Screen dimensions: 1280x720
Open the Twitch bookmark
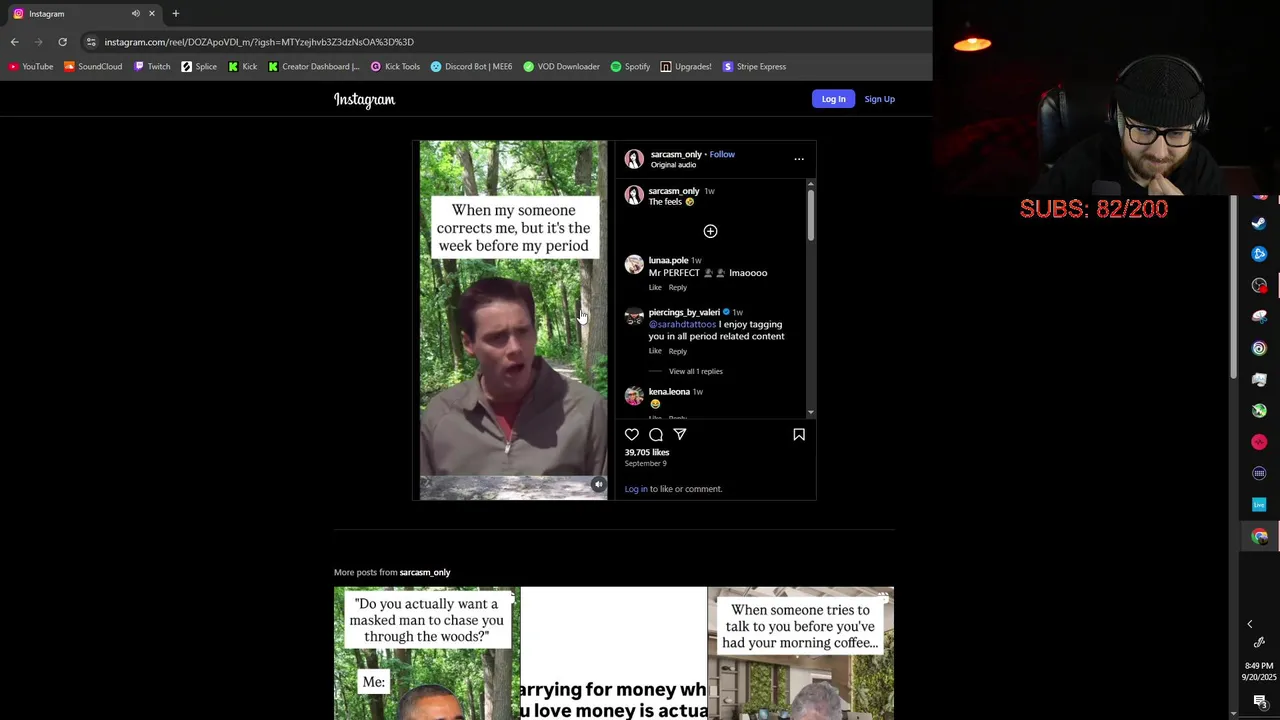(x=152, y=66)
